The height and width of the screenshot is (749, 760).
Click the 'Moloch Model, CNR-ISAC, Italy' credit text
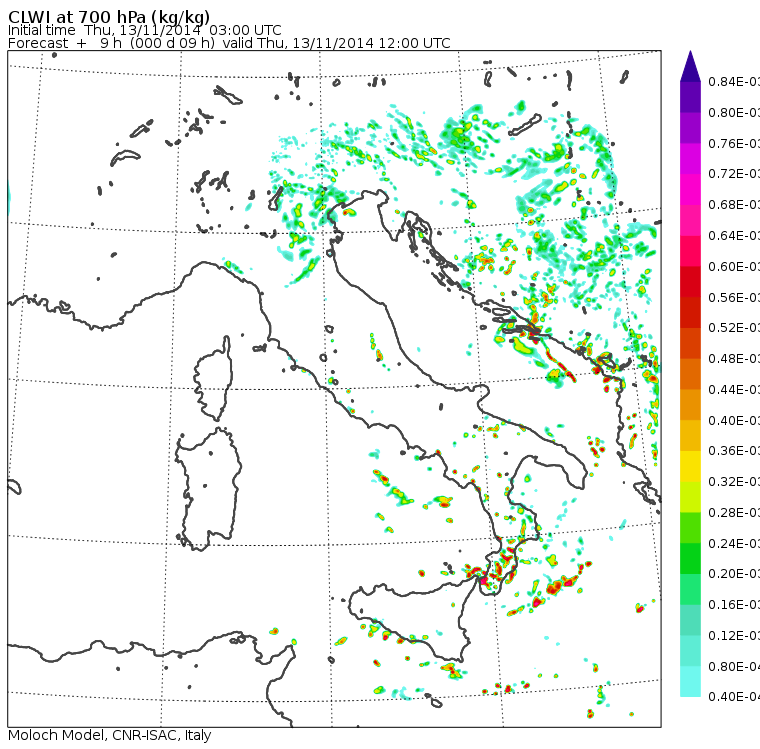[x=110, y=735]
